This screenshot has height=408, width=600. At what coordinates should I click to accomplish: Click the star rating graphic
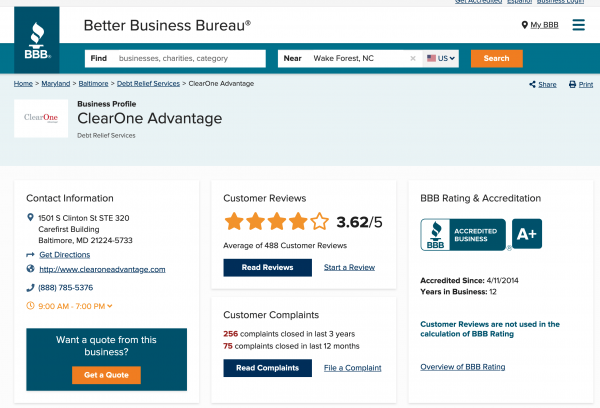tap(276, 222)
